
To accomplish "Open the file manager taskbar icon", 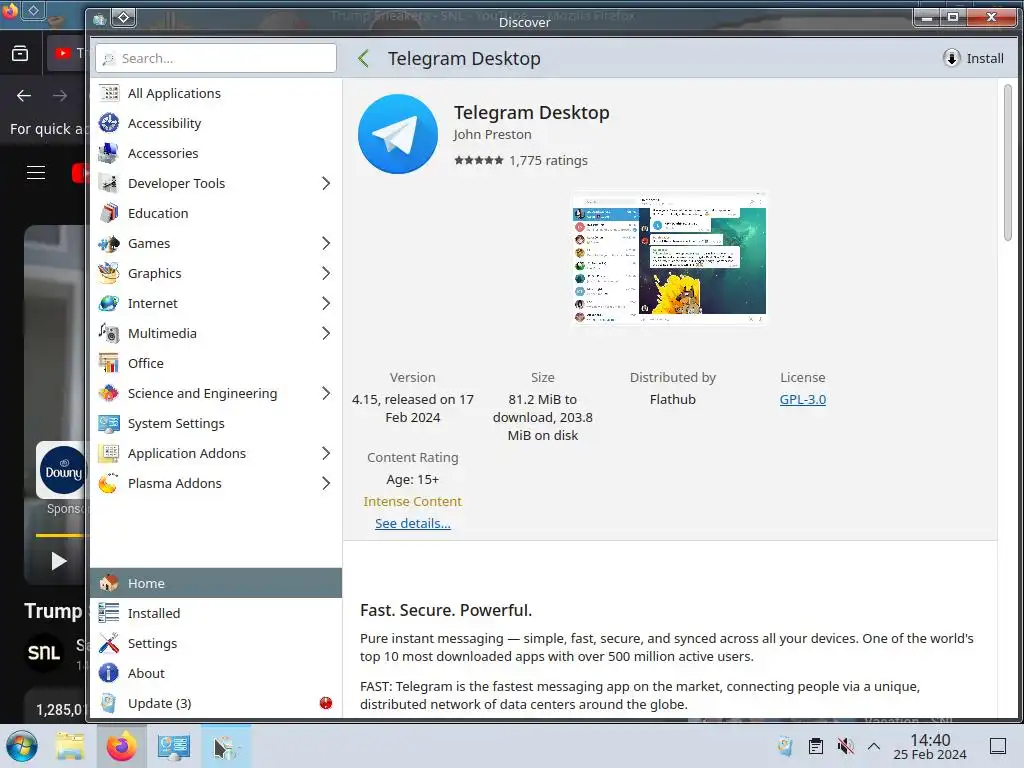I will (69, 746).
